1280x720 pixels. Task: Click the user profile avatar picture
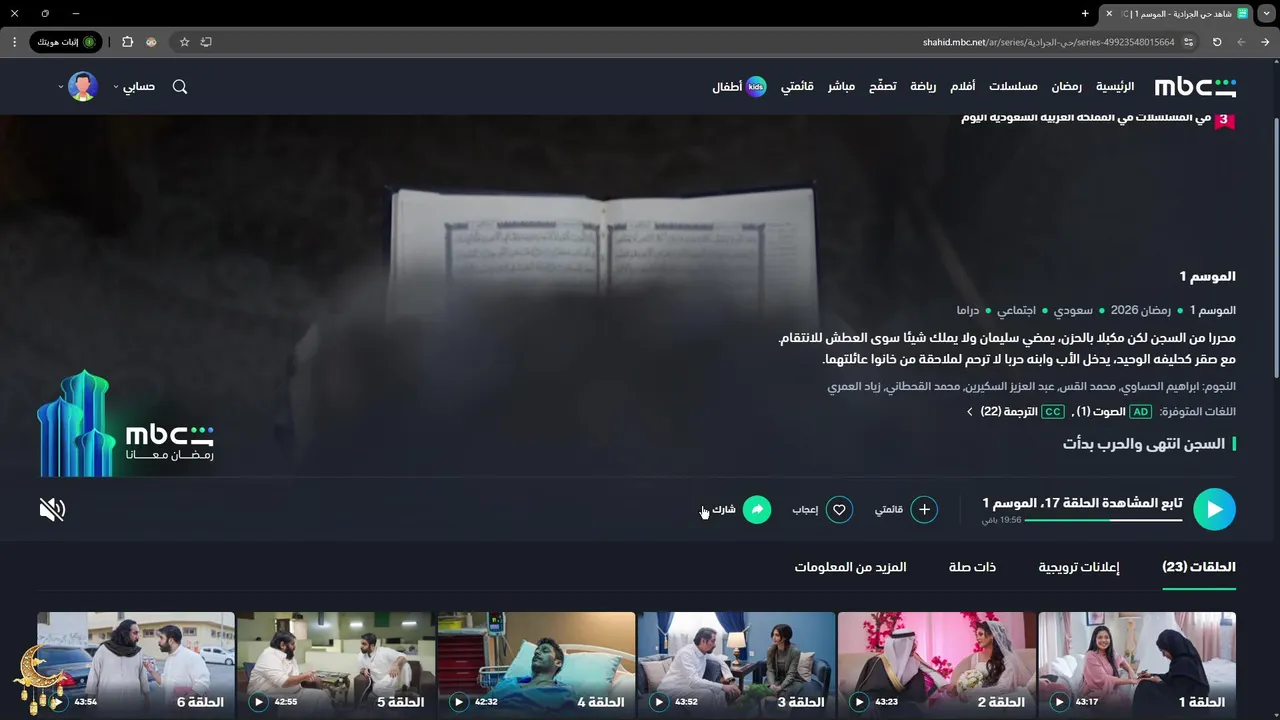83,87
